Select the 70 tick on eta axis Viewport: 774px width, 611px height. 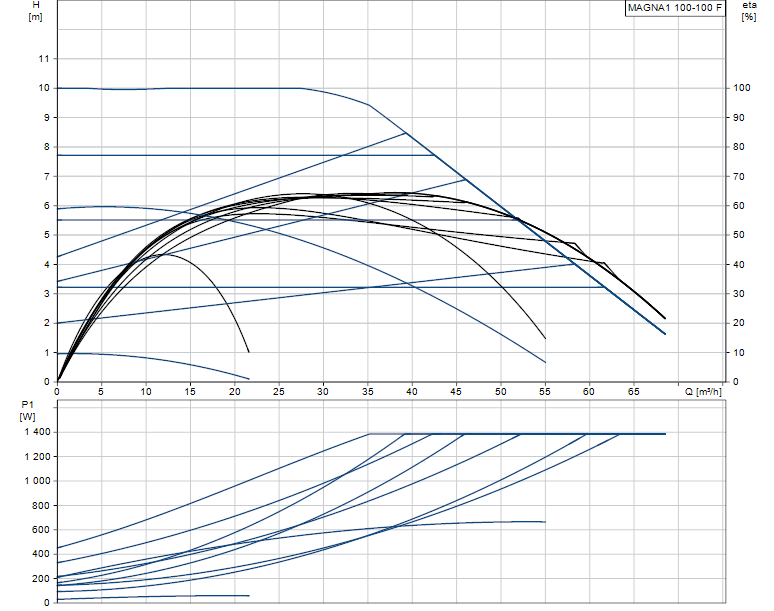tap(738, 176)
